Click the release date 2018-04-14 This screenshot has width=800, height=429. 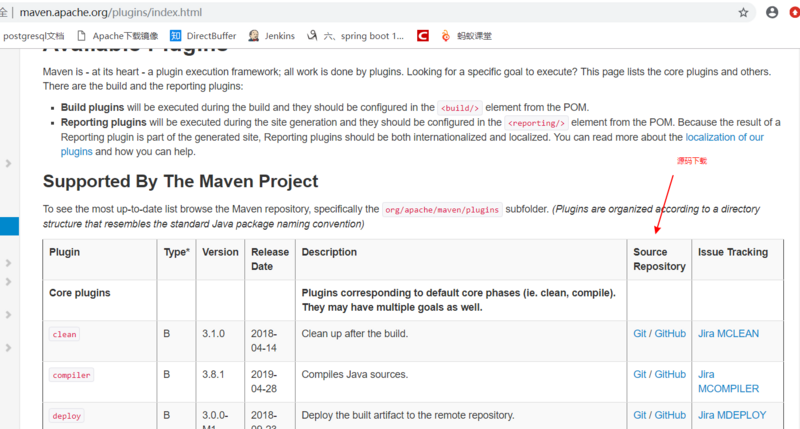click(x=264, y=341)
